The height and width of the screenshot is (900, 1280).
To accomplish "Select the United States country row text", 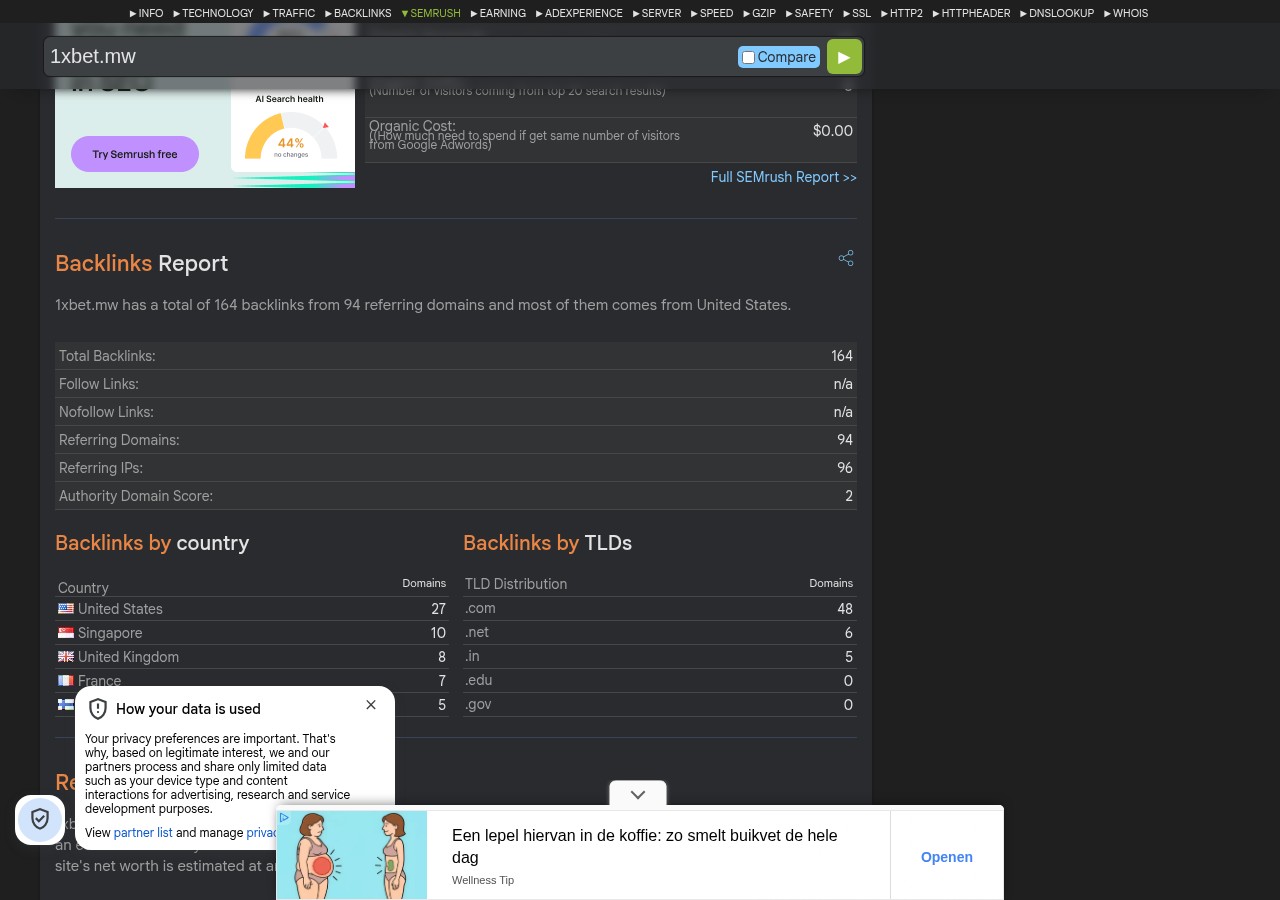I will [120, 609].
